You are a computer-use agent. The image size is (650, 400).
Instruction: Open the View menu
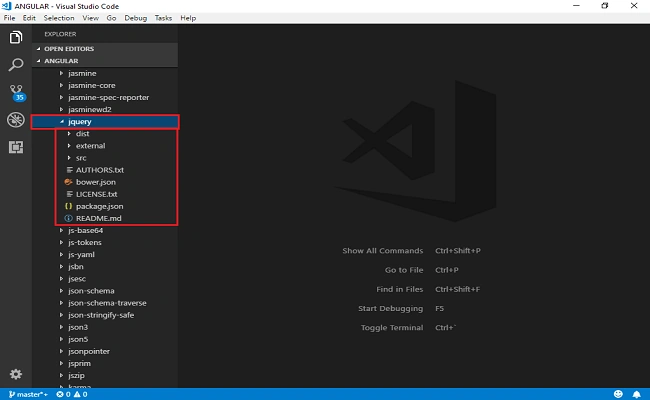pyautogui.click(x=90, y=18)
